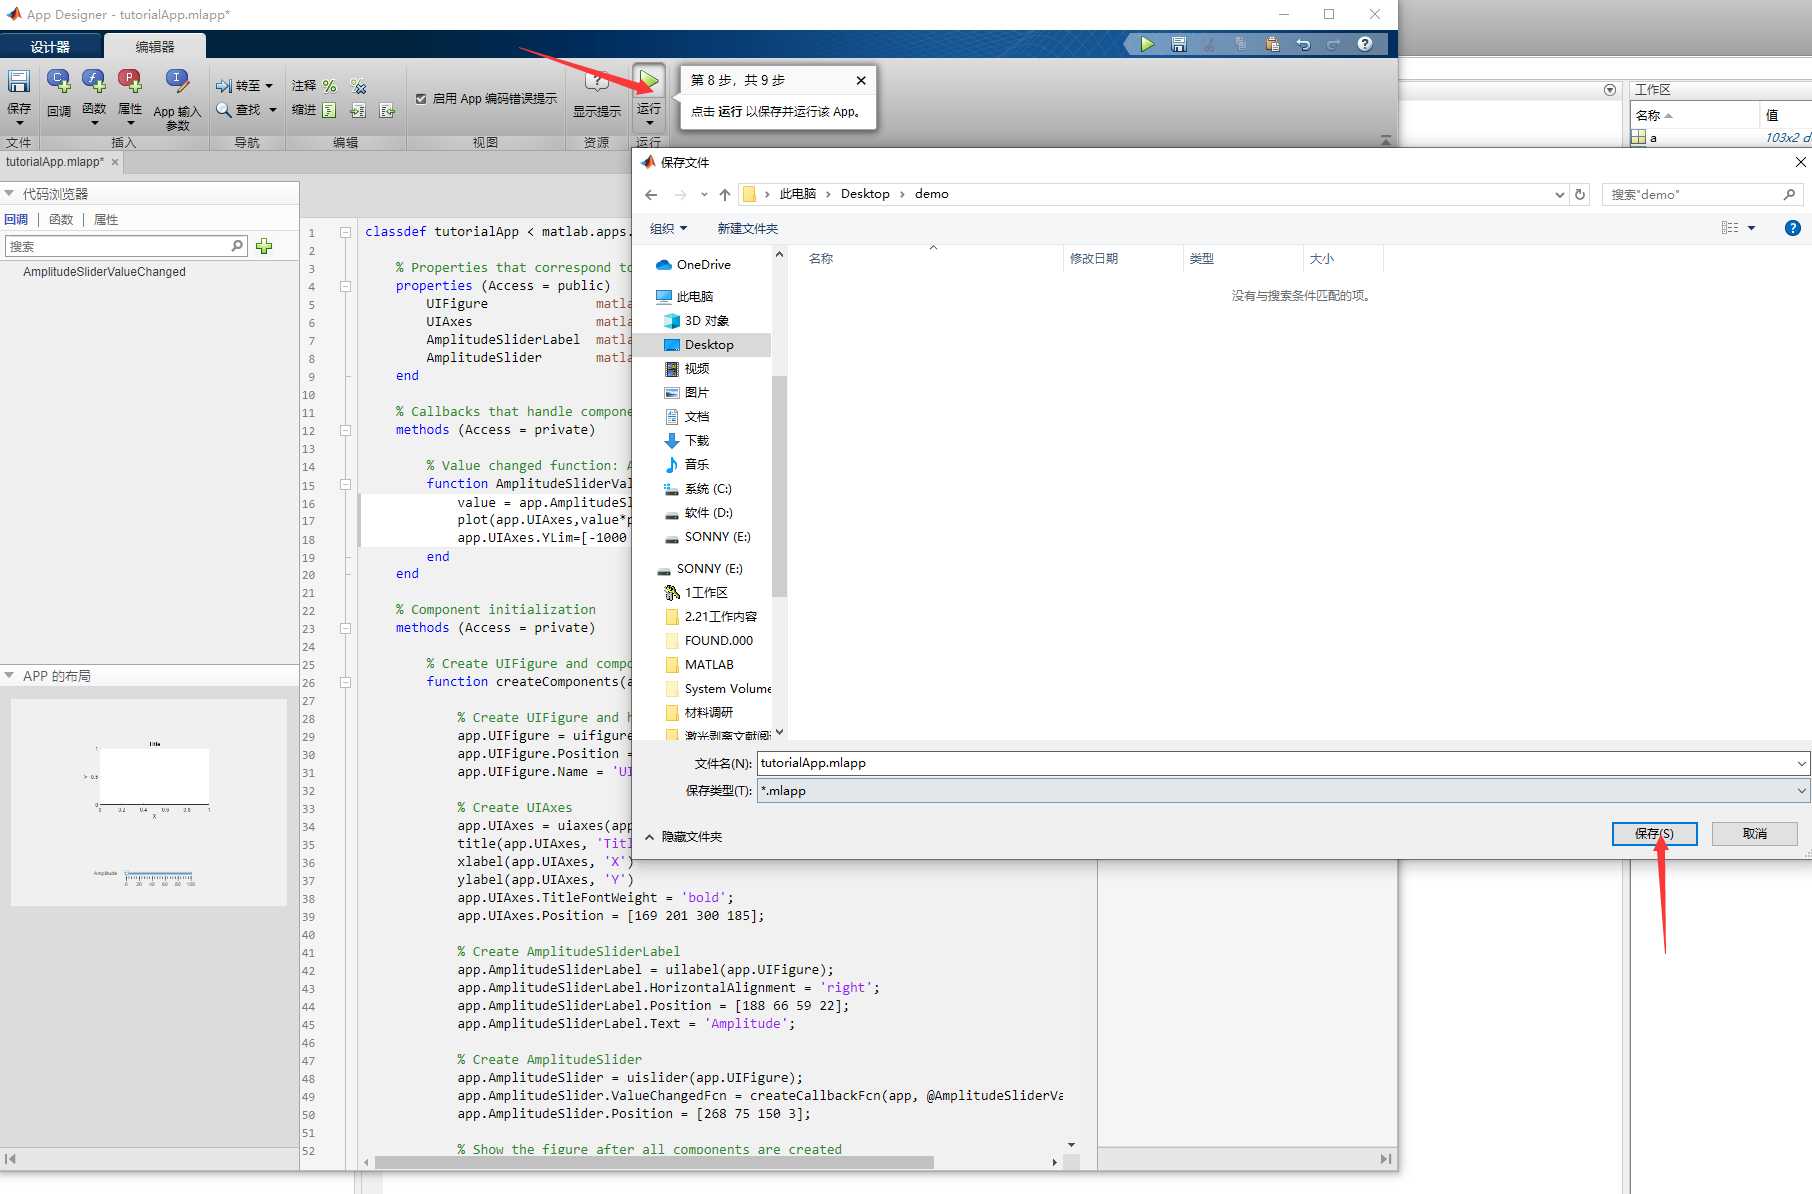Click the 取消 button
This screenshot has width=1812, height=1194.
click(x=1754, y=833)
